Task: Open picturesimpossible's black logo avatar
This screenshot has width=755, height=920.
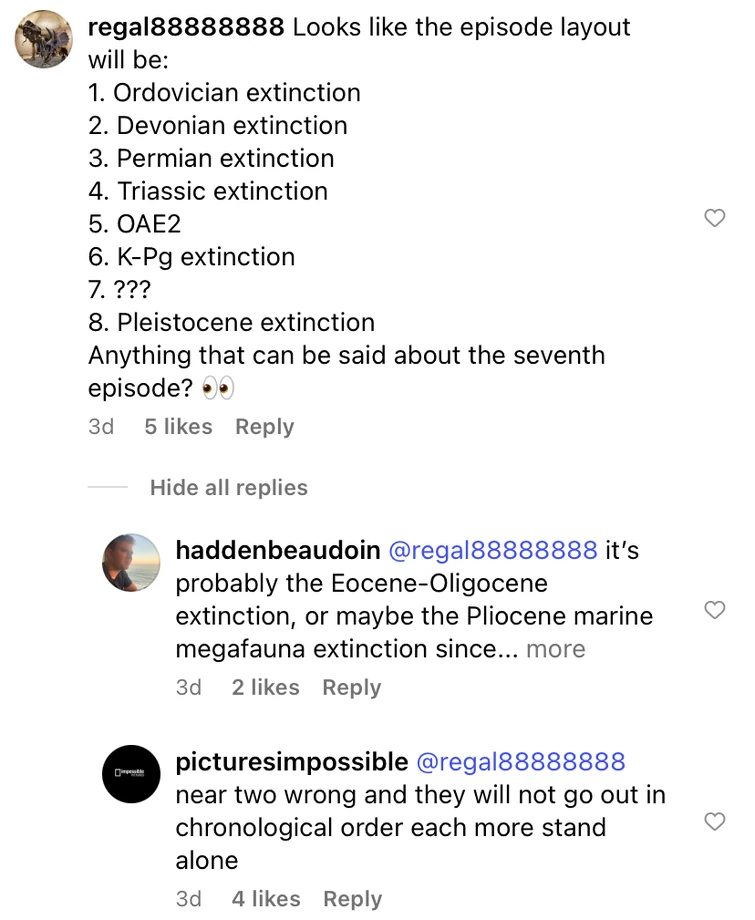Action: click(x=131, y=774)
